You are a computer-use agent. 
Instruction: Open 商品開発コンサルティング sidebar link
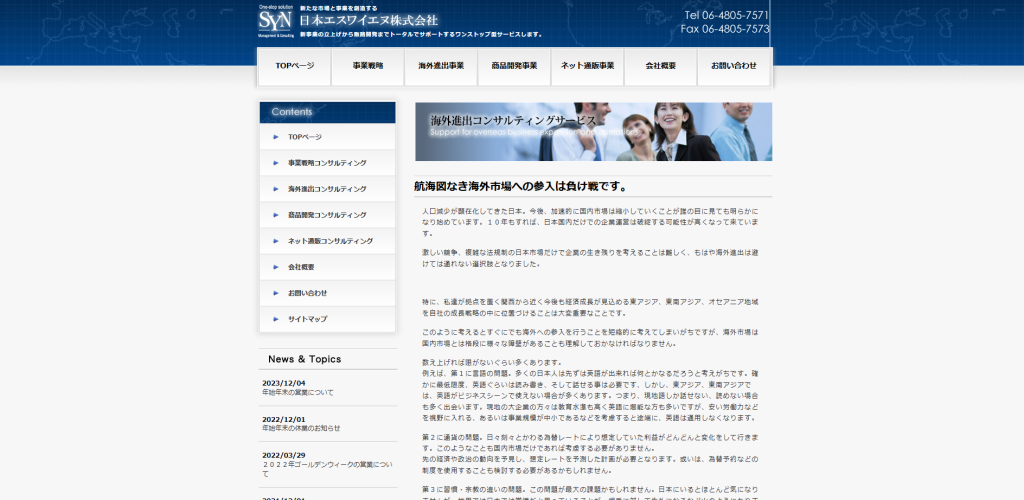click(x=327, y=215)
